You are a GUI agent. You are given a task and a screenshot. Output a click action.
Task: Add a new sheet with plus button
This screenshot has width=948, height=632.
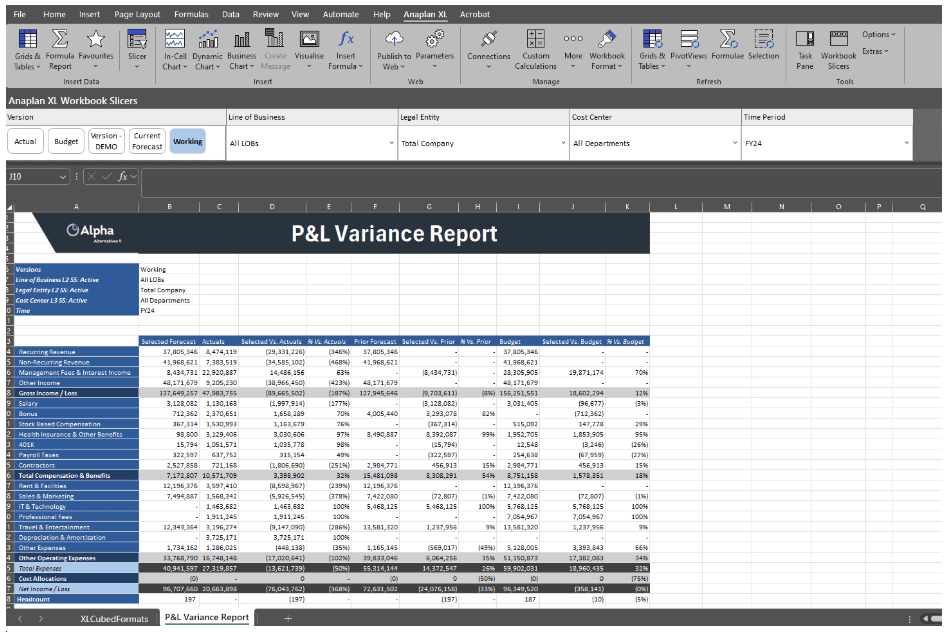(x=288, y=618)
